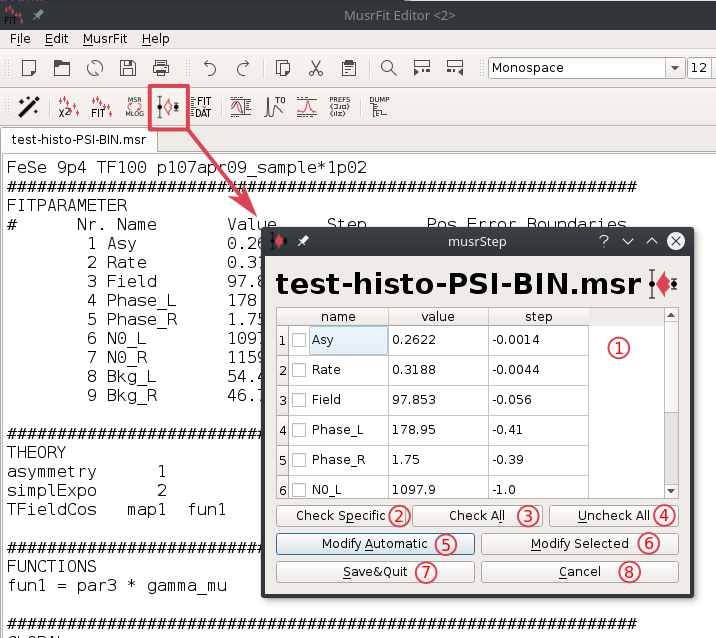Viewport: 716px width, 638px height.
Task: Open the MusrFit menu
Action: point(105,39)
